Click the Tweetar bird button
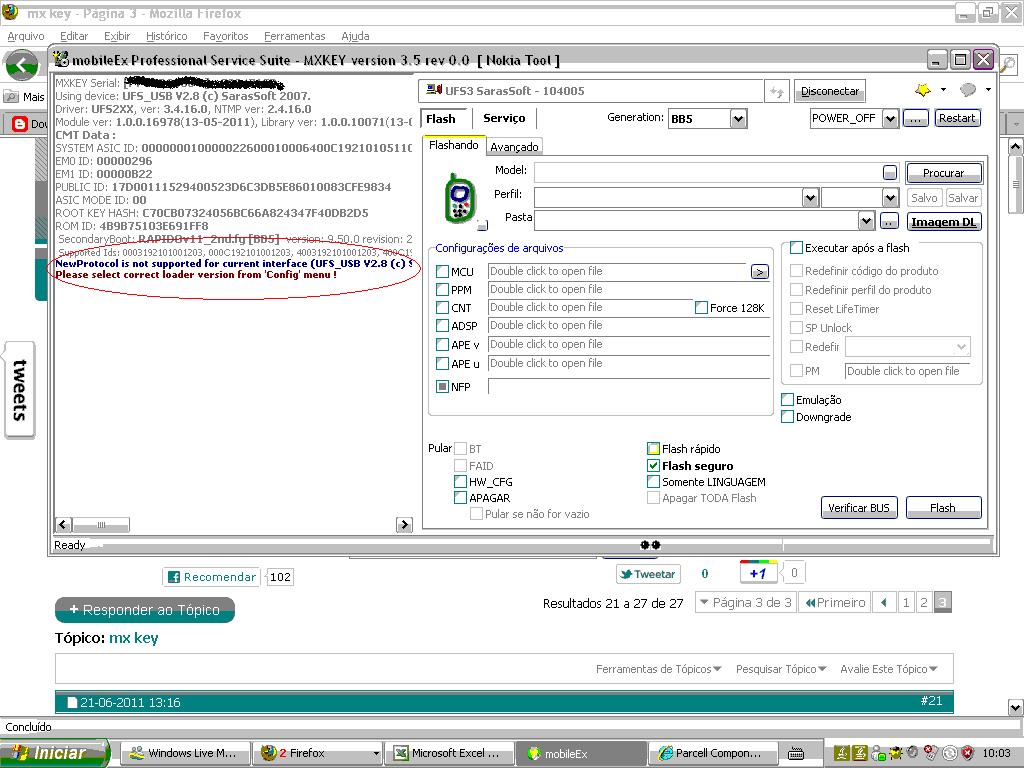The width and height of the screenshot is (1024, 768). [648, 574]
